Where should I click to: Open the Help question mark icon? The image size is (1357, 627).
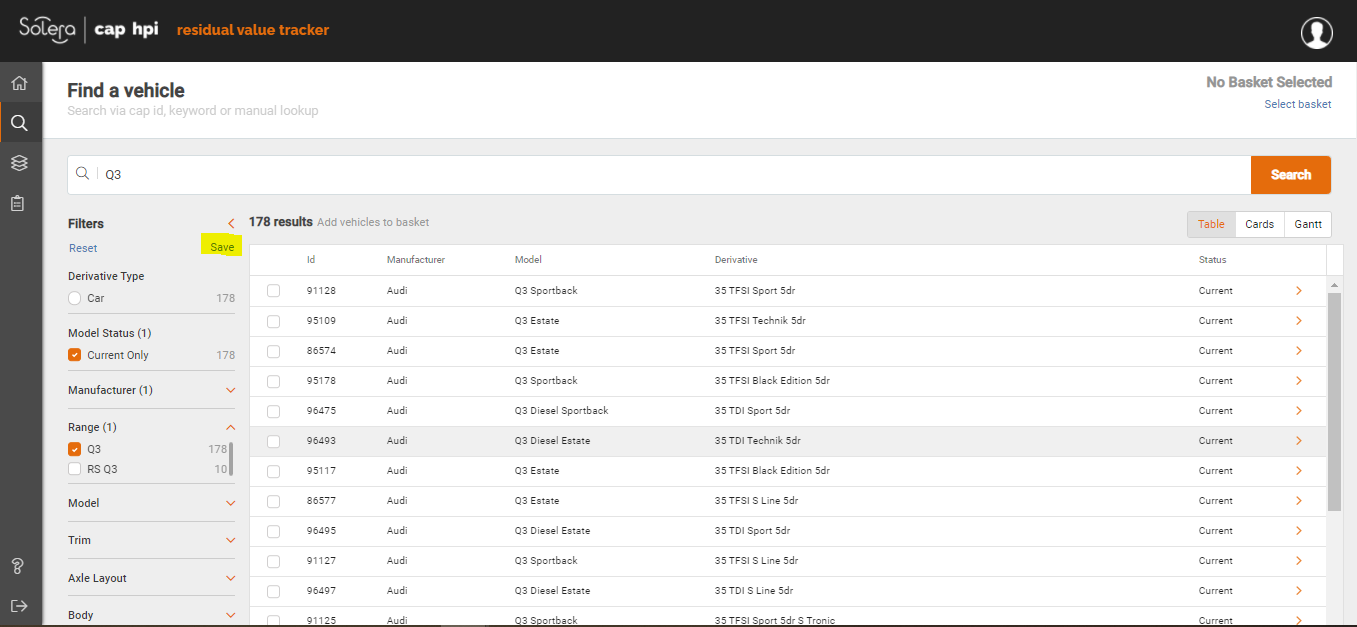click(x=18, y=566)
